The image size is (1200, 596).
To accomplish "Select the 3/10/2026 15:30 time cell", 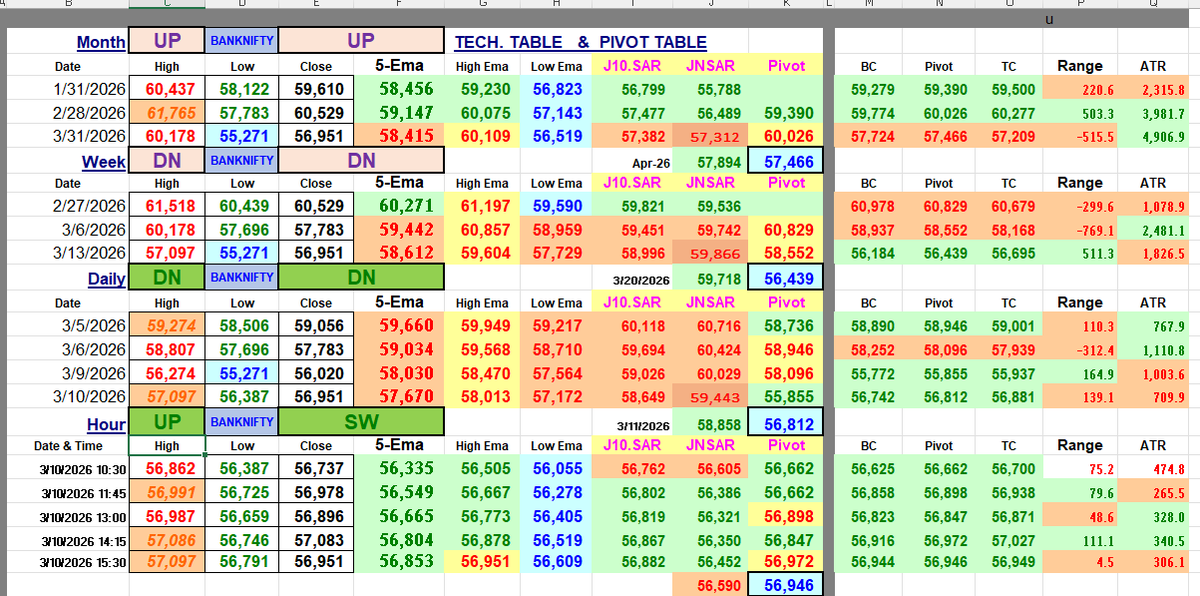I will [x=67, y=563].
